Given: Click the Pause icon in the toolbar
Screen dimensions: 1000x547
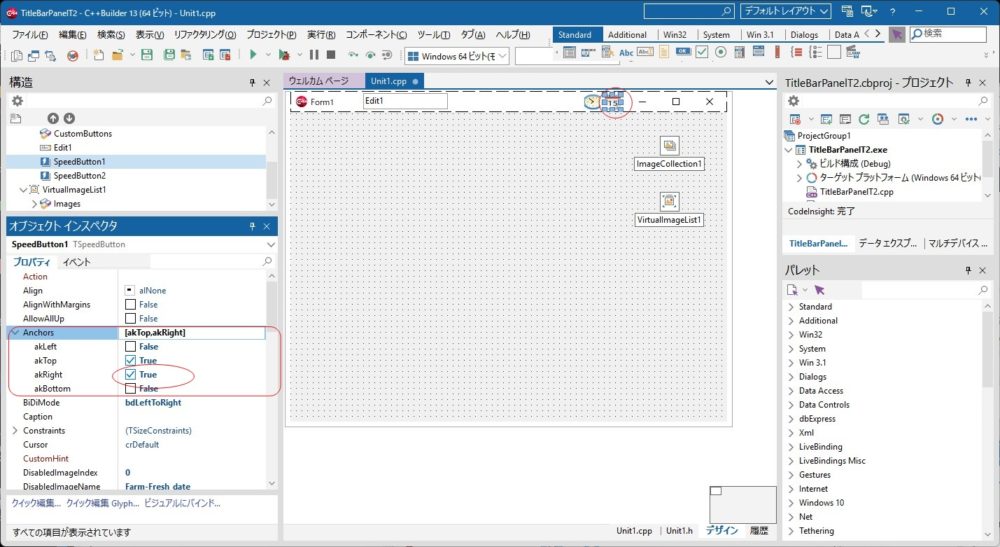Looking at the screenshot, I should click(x=315, y=55).
